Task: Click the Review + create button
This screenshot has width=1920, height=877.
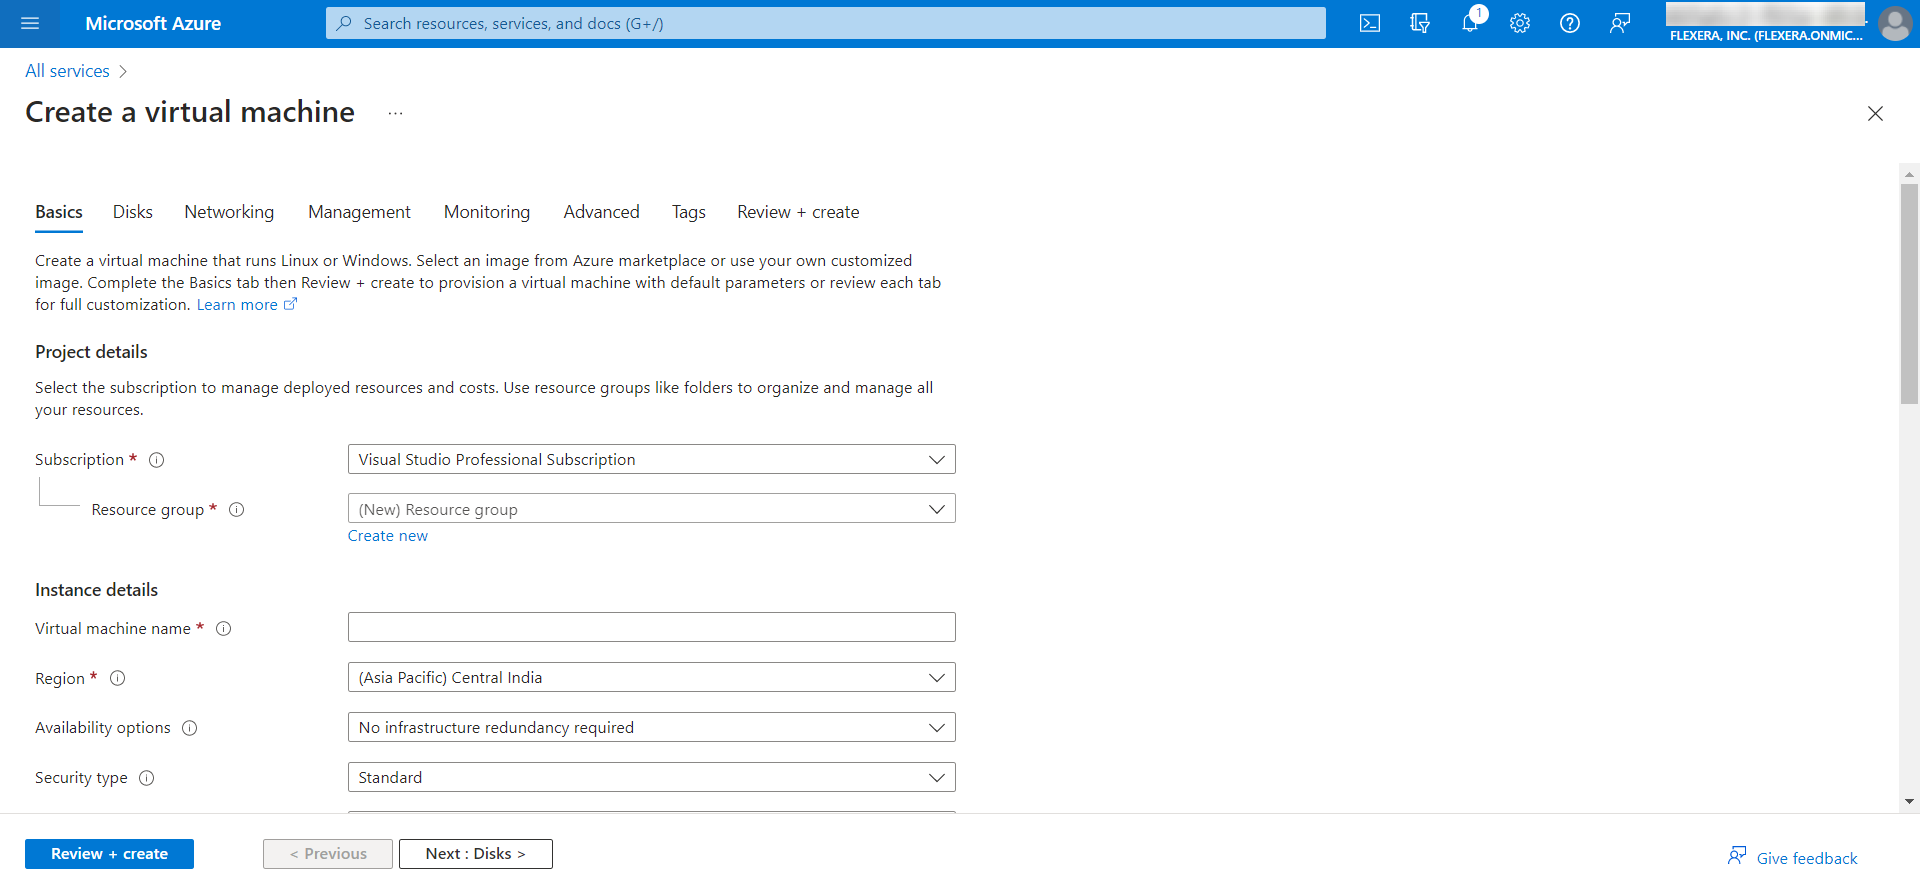Action: click(109, 854)
